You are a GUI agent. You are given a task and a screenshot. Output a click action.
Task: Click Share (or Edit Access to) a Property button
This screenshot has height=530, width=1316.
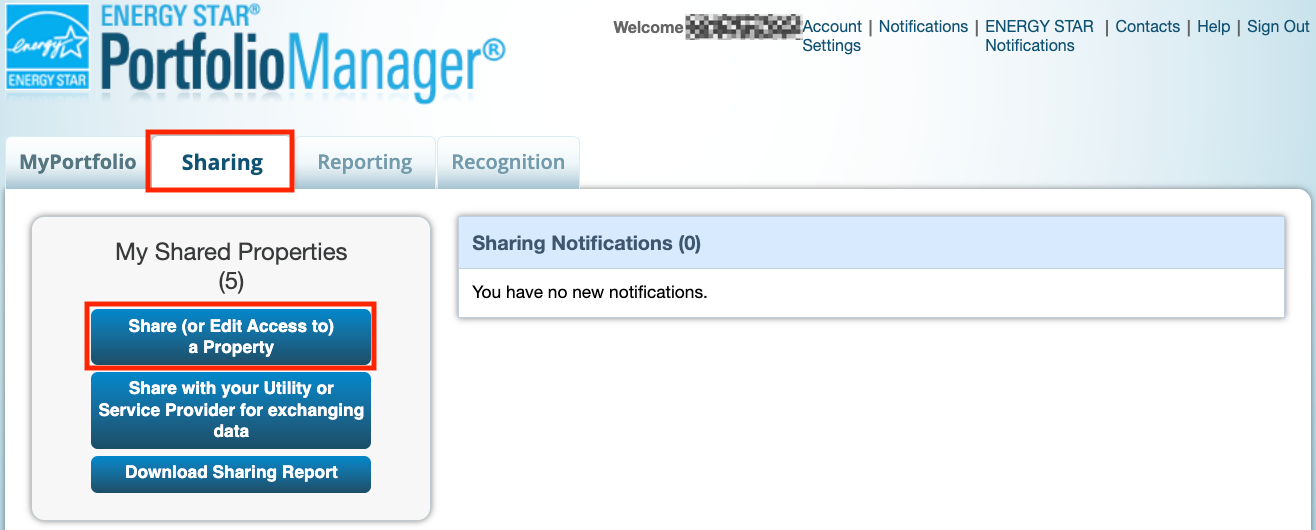[x=231, y=337]
